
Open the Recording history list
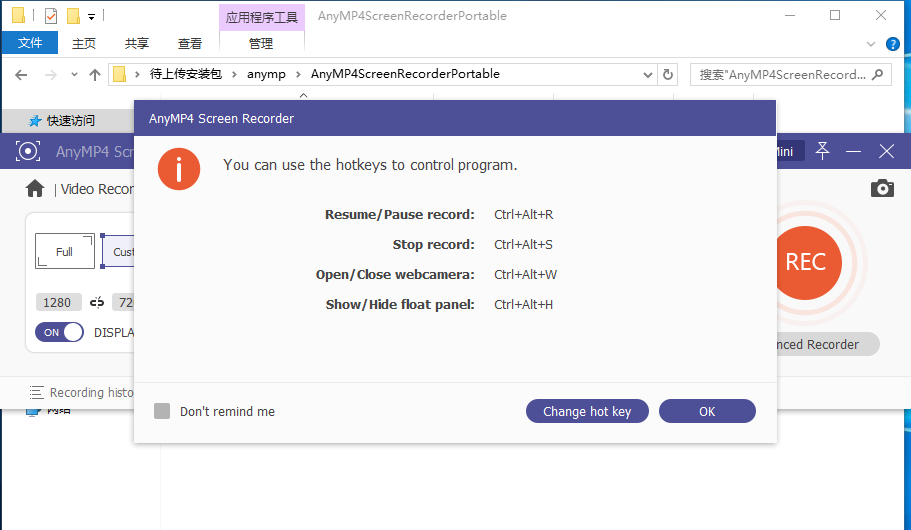point(81,393)
